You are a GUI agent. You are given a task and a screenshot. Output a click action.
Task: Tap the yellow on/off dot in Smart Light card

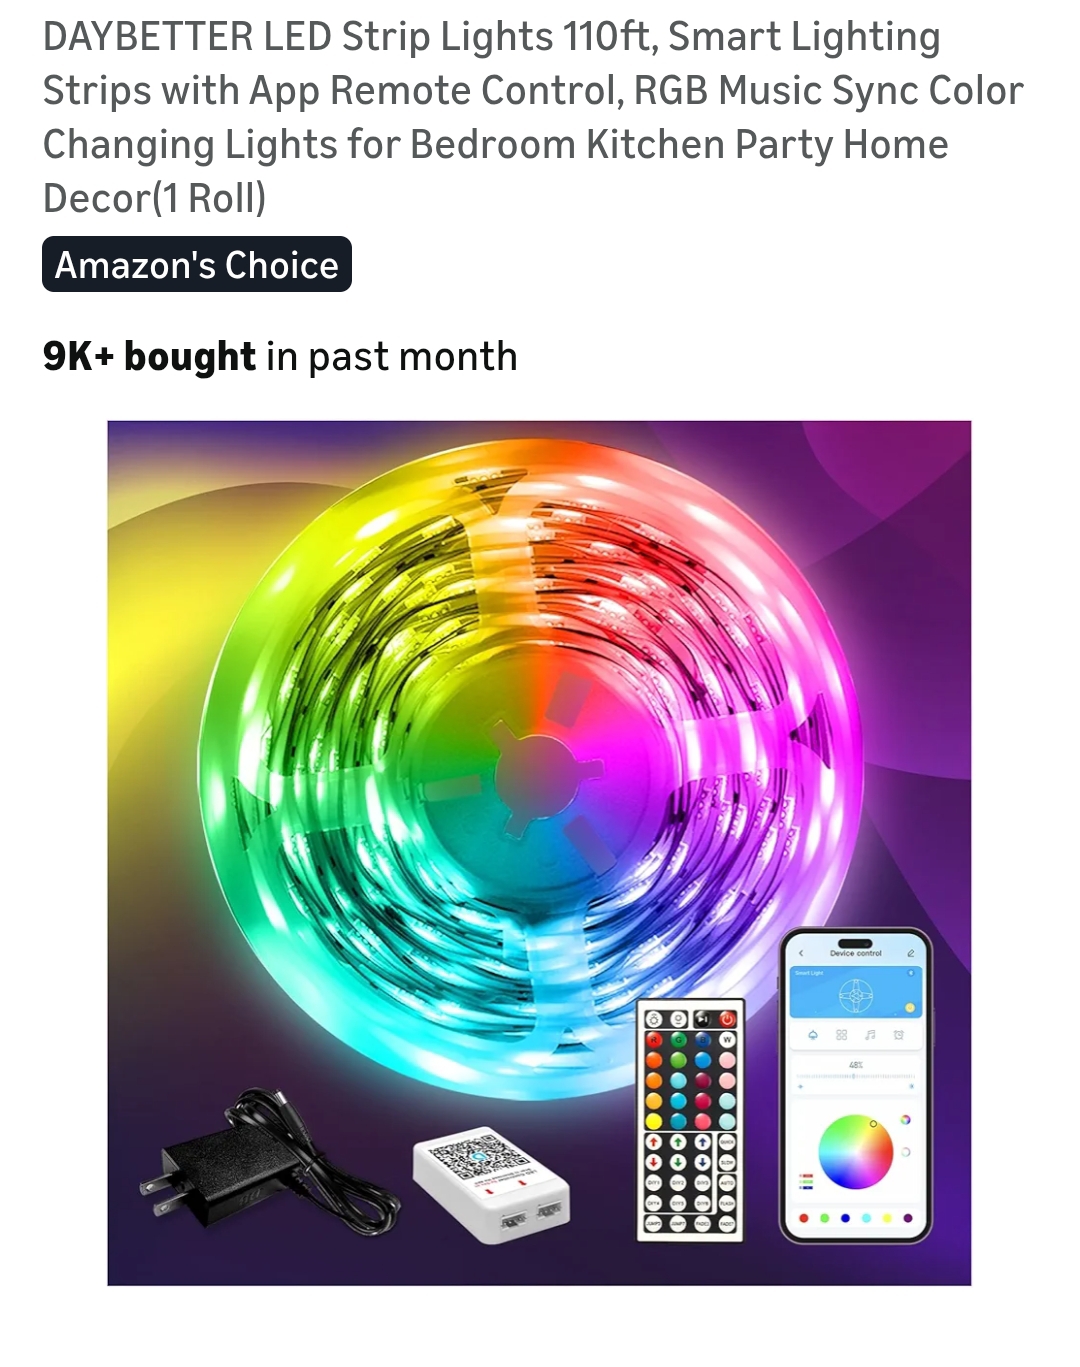pyautogui.click(x=910, y=1007)
